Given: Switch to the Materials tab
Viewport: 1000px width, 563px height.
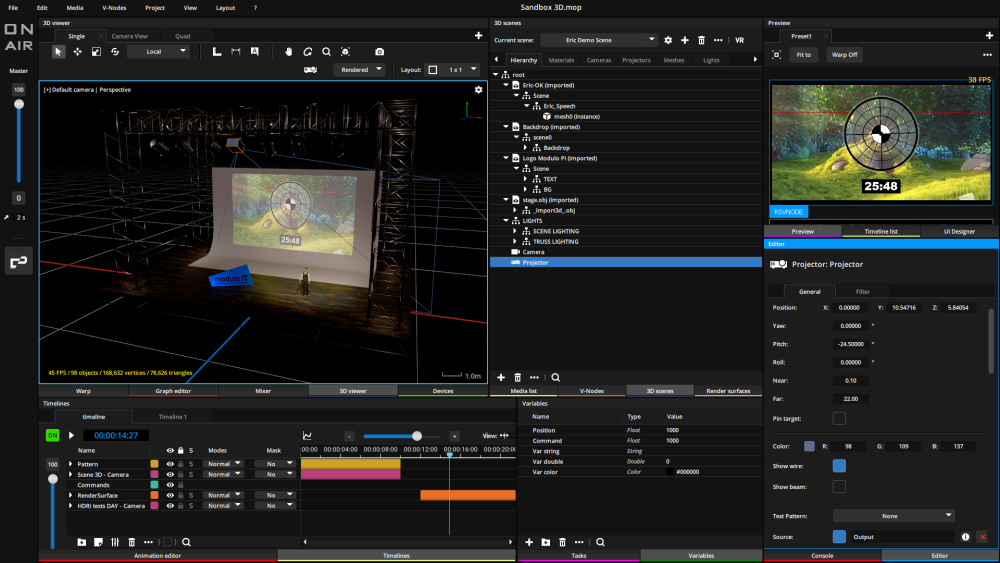Looking at the screenshot, I should tap(561, 60).
